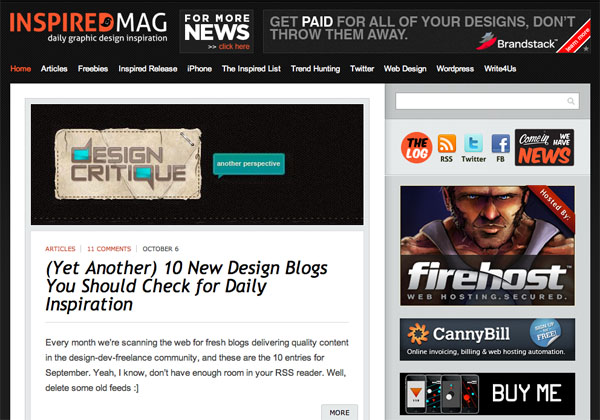The height and width of the screenshot is (420, 600).
Task: Open The Inspired List menu item
Action: tap(251, 69)
